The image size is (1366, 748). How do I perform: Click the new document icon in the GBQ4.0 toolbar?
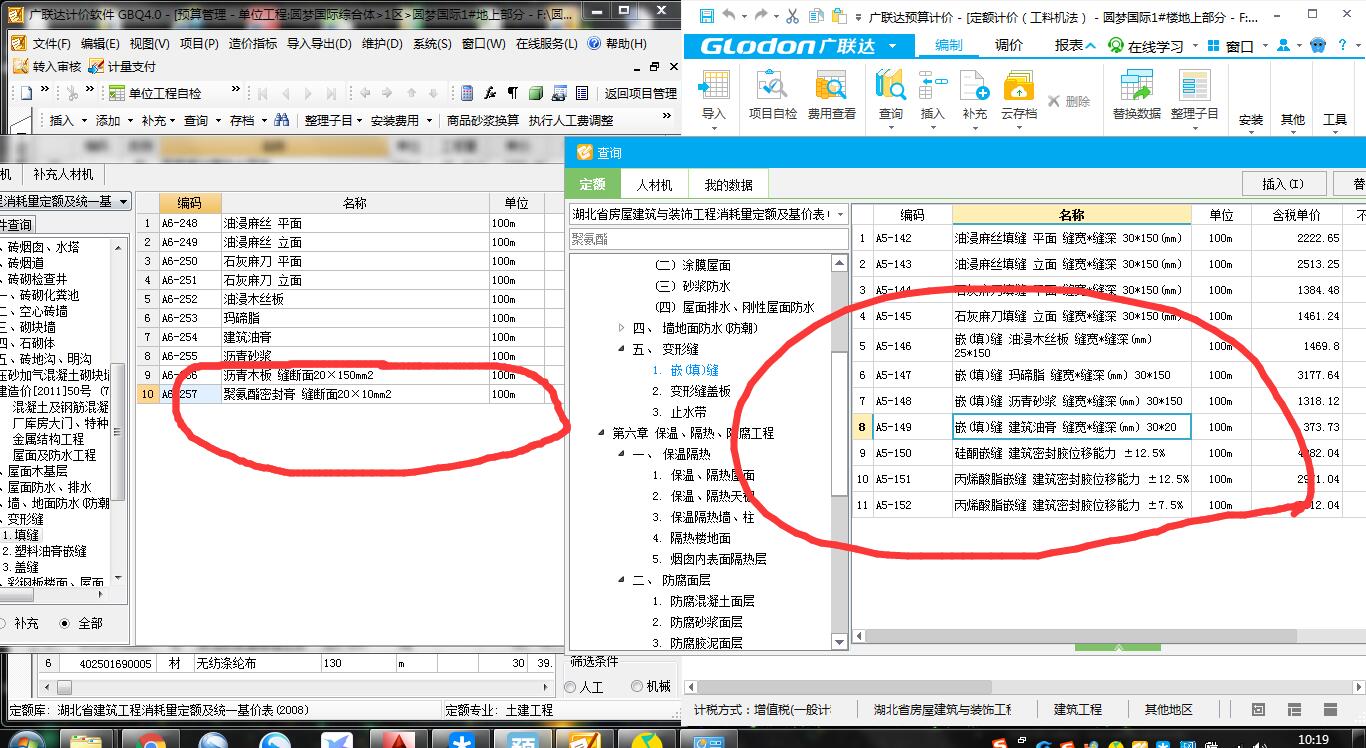click(x=27, y=93)
